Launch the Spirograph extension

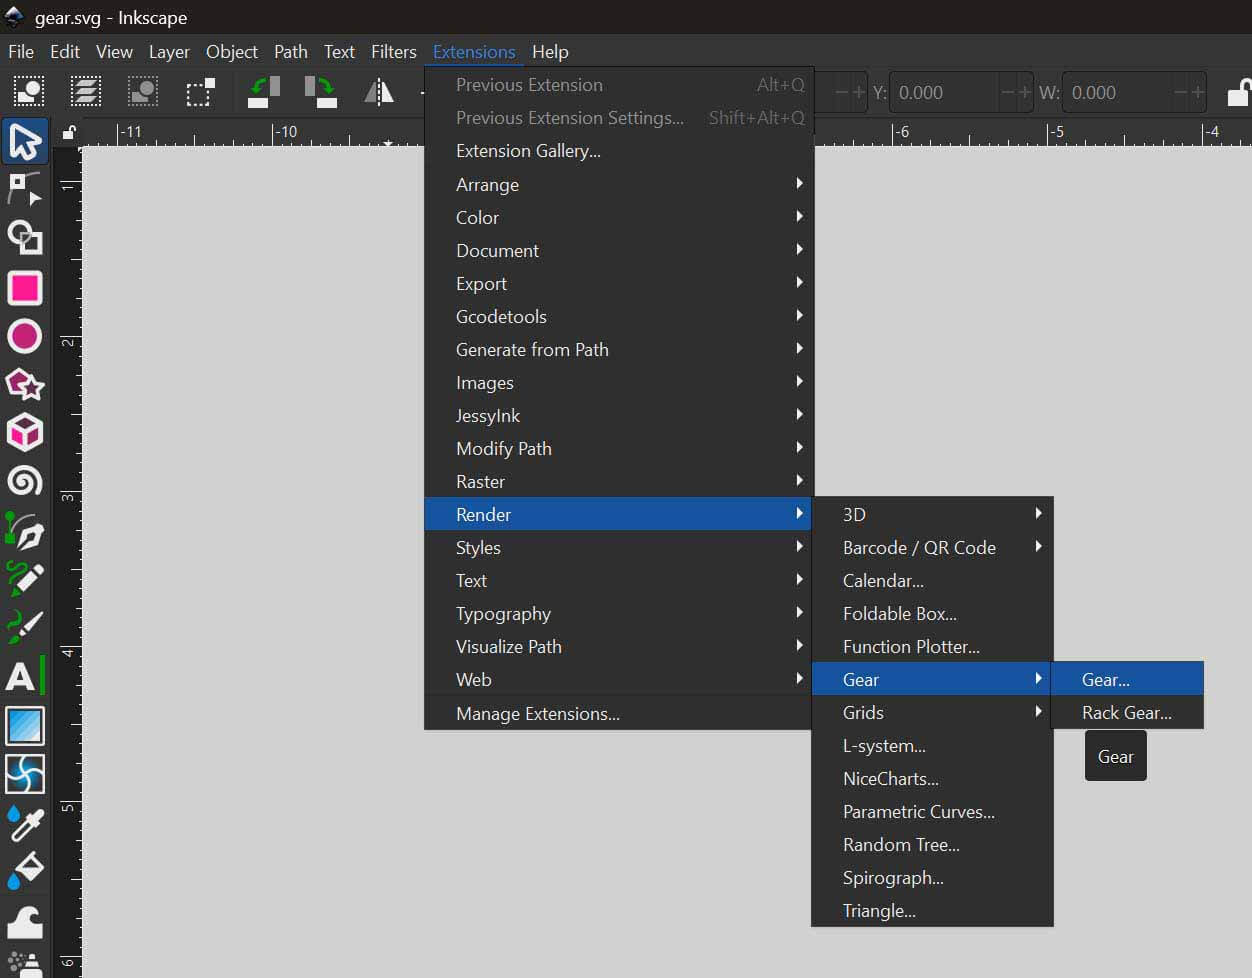point(893,877)
